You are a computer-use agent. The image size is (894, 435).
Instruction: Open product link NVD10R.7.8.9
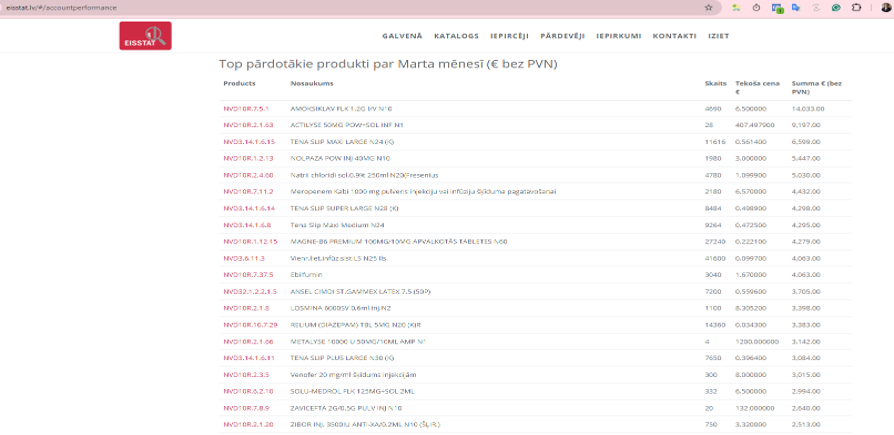(246, 409)
